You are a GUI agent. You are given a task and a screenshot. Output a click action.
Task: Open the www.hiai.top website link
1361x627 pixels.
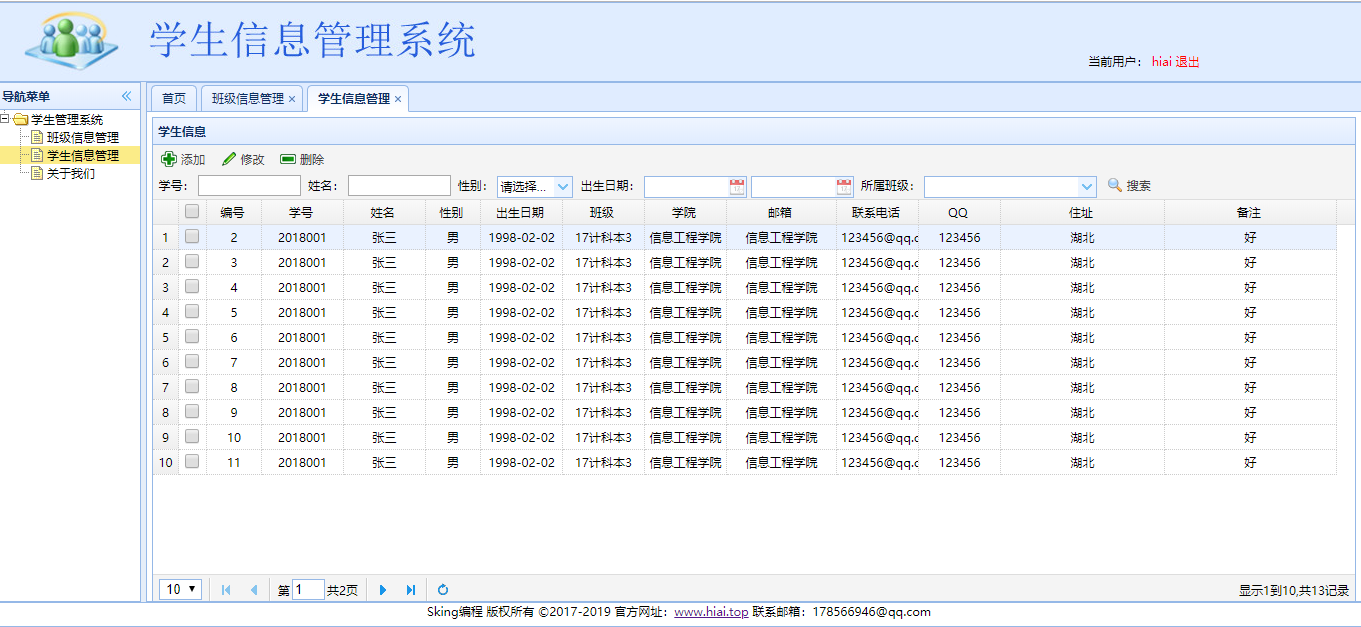click(711, 612)
